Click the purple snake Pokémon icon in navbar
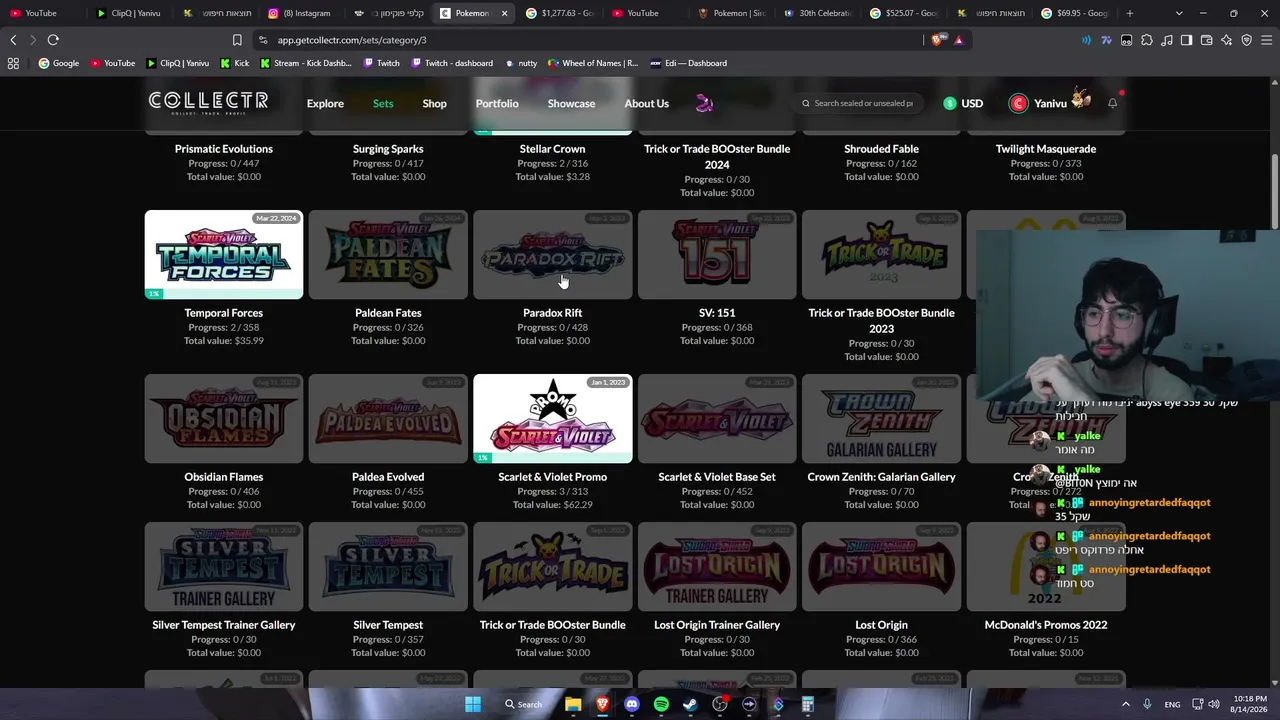This screenshot has height=720, width=1280. (704, 103)
